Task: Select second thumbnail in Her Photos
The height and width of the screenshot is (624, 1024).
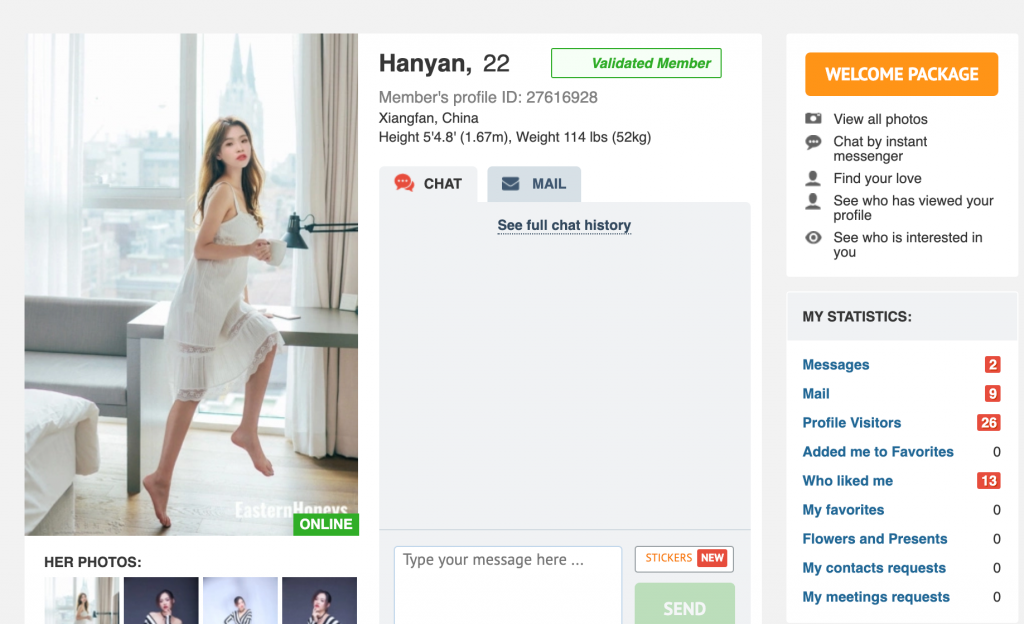Action: click(161, 601)
